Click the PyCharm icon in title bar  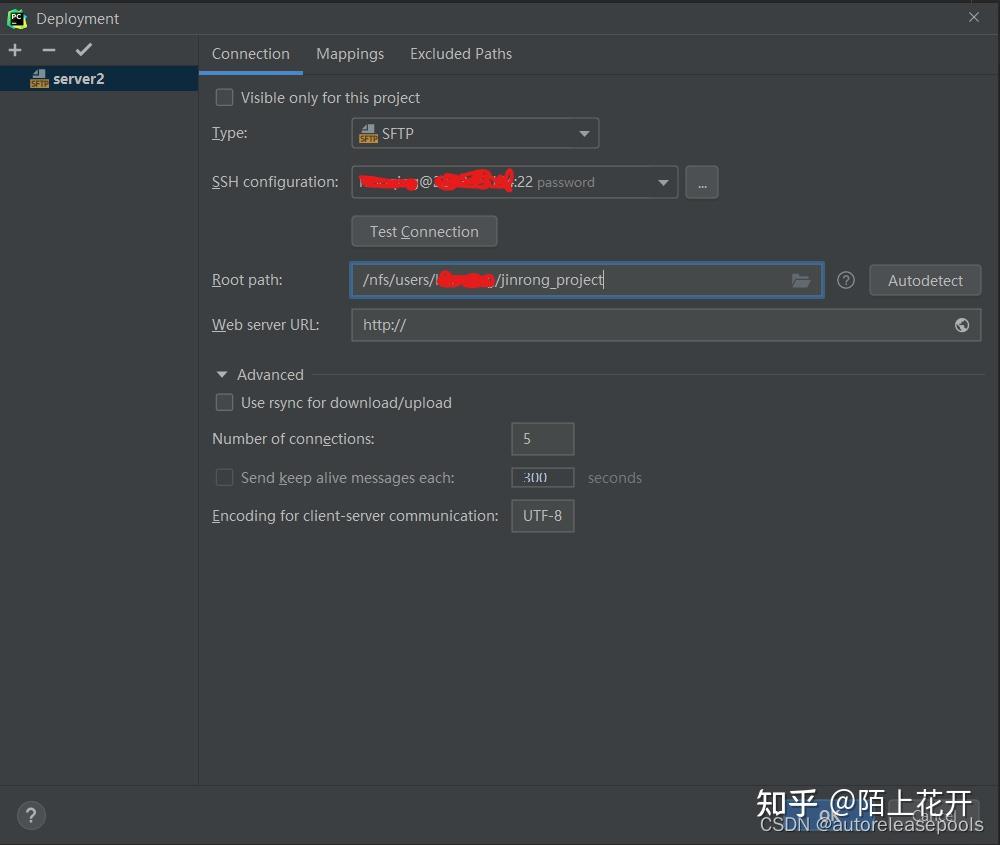click(16, 18)
